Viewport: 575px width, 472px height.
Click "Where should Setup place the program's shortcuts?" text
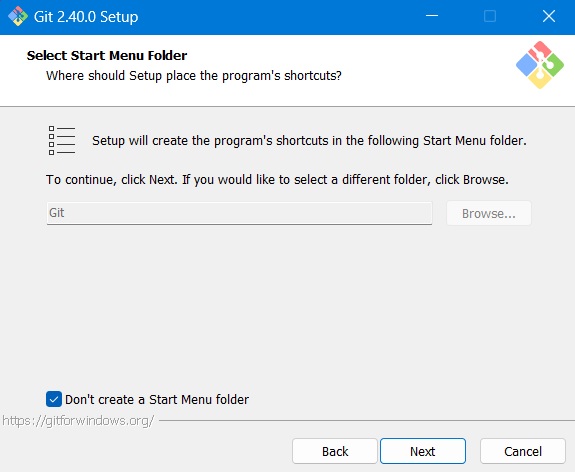coord(194,76)
